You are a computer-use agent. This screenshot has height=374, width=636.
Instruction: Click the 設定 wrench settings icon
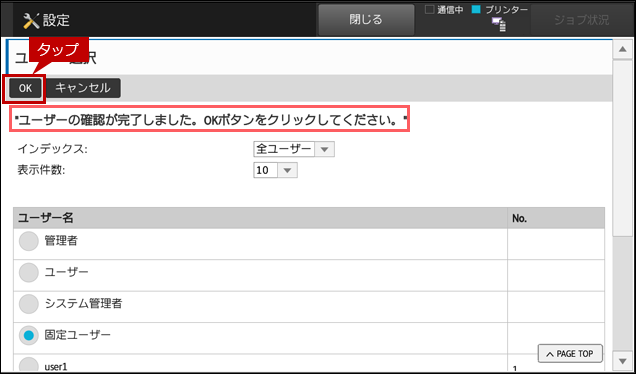point(31,20)
